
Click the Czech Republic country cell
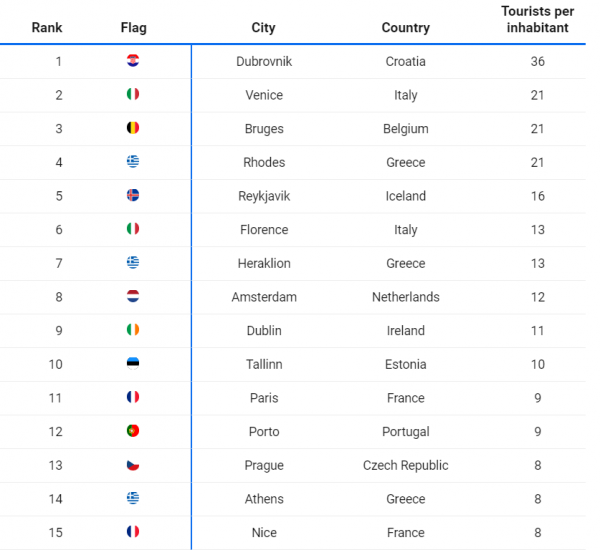point(405,465)
